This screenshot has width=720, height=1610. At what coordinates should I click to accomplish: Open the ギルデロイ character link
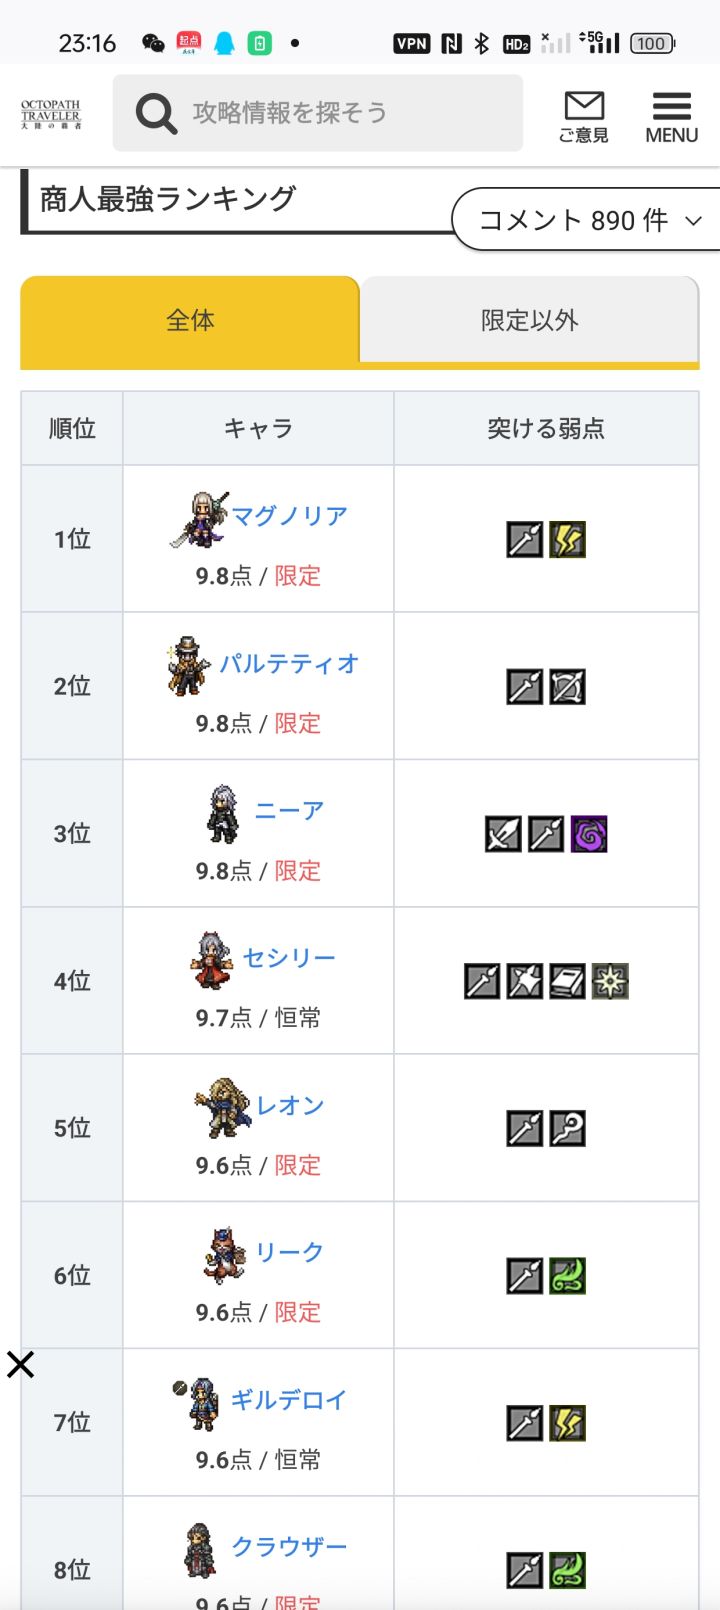[289, 1400]
